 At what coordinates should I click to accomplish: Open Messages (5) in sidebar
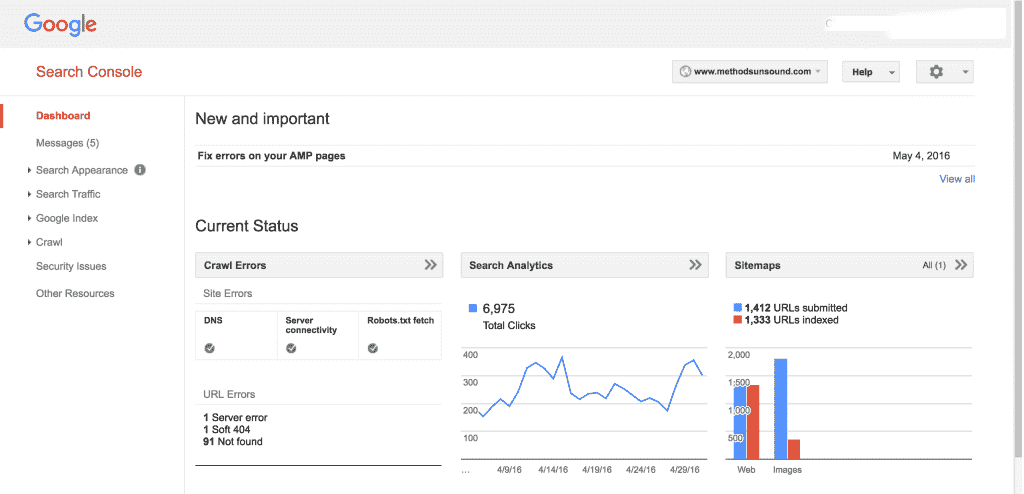[67, 143]
